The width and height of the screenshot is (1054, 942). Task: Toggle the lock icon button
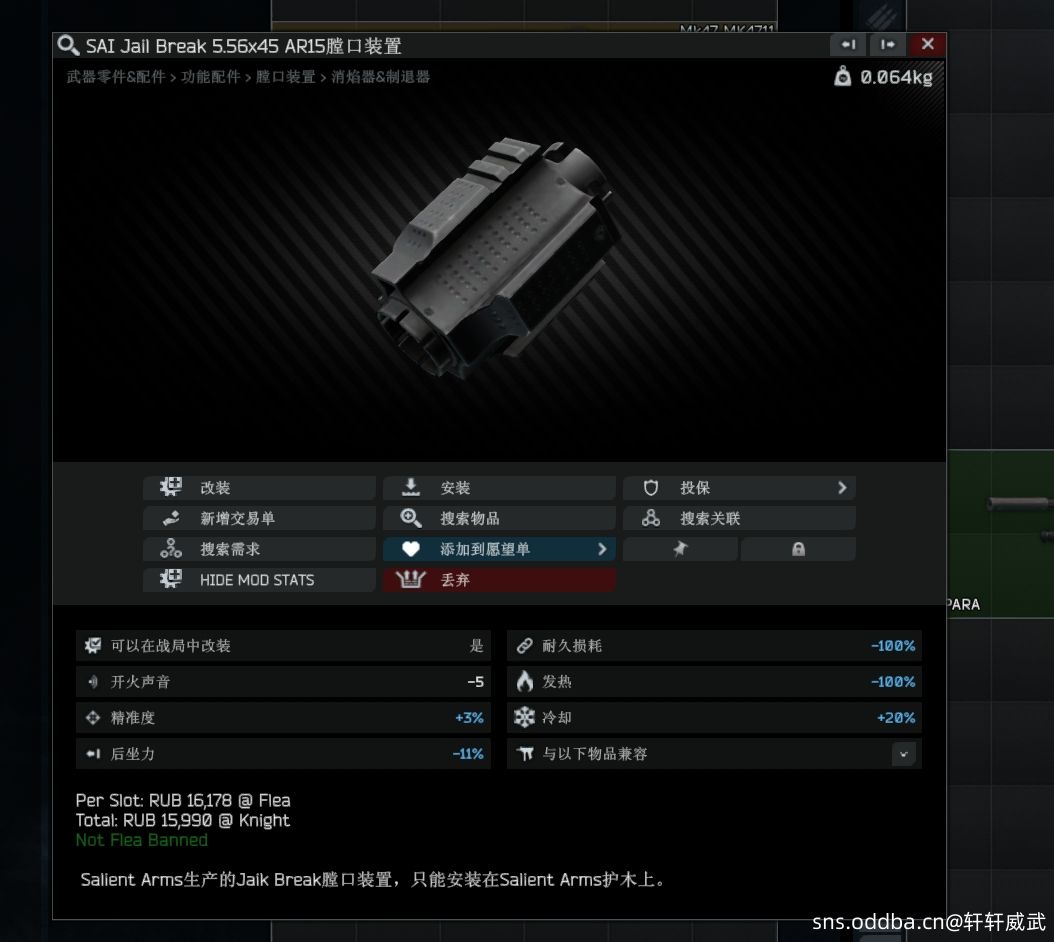[x=798, y=549]
